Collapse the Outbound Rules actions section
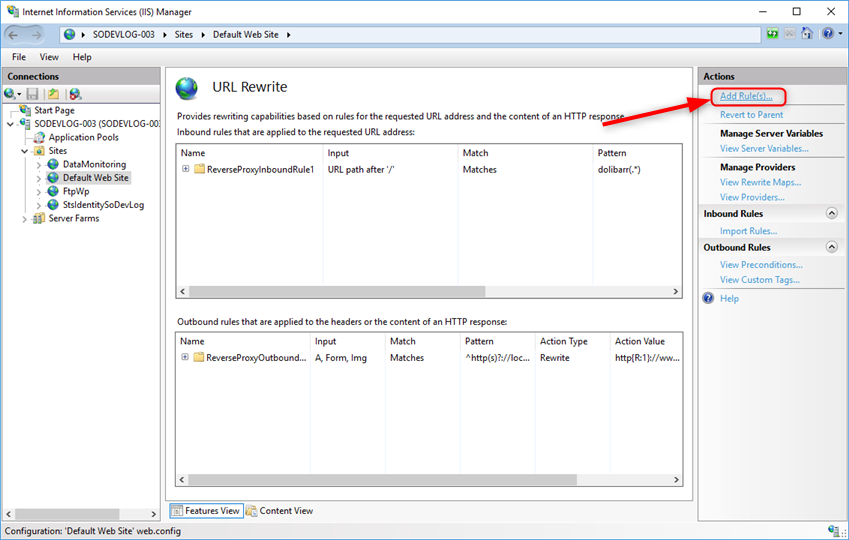 click(x=832, y=247)
